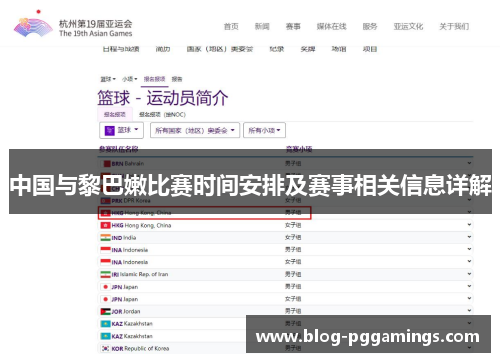
Task: Select the underlined 报名报项 breadcrumb tab
Action: coord(154,79)
